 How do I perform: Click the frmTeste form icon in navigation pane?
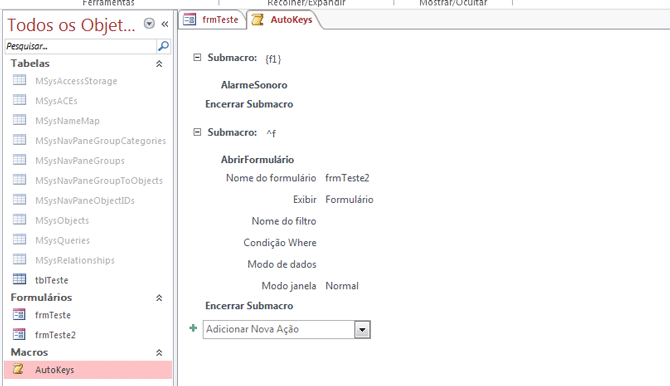click(x=19, y=314)
